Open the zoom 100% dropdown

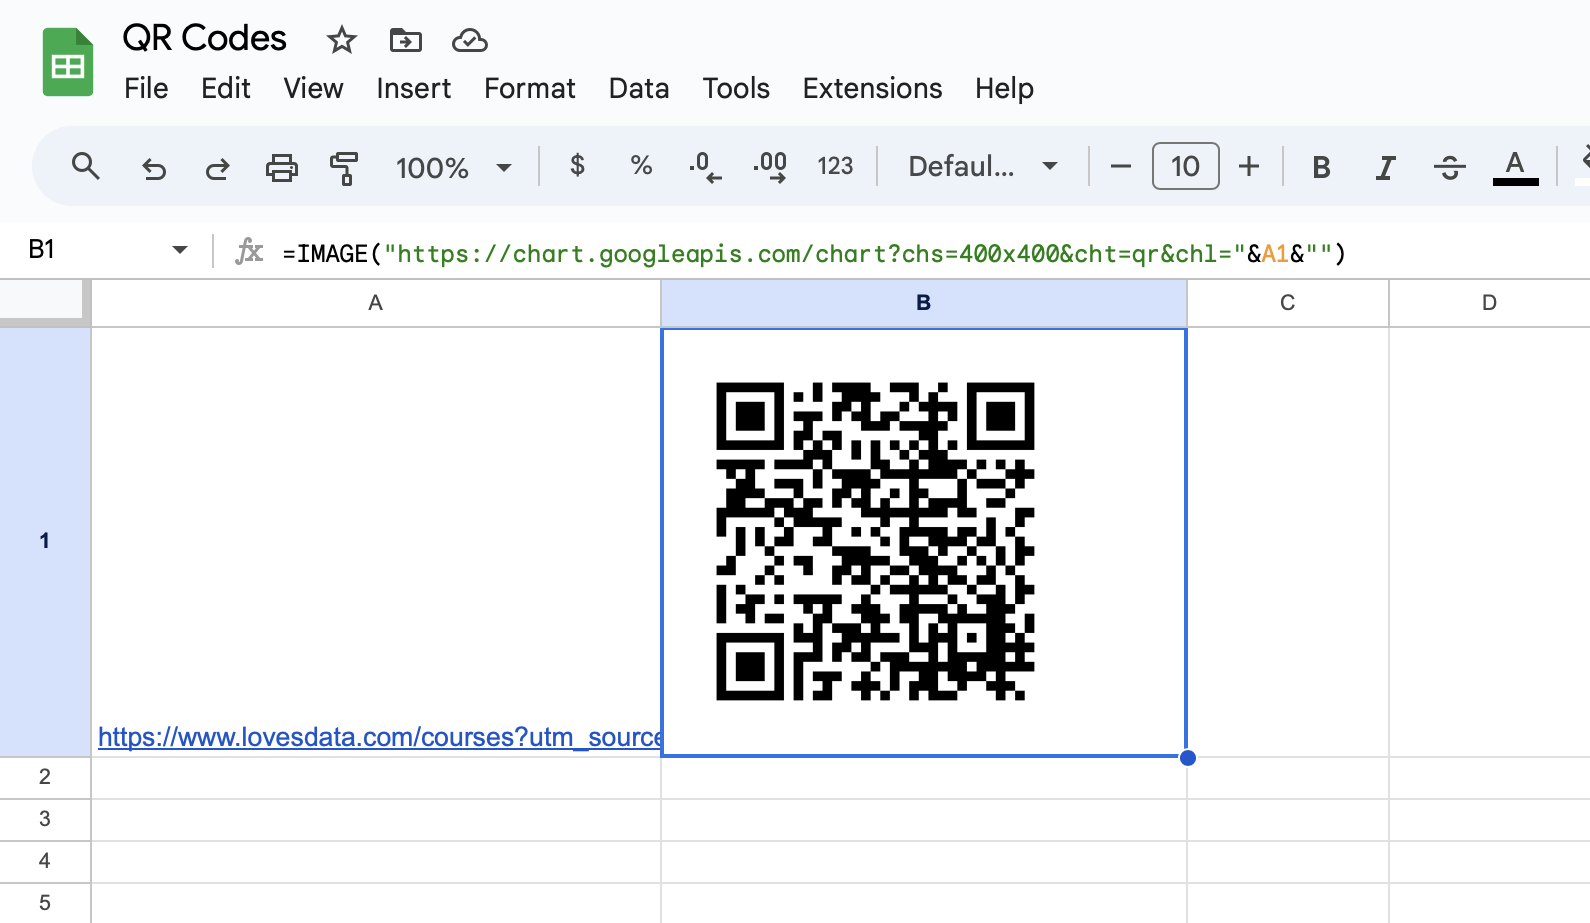tap(454, 167)
